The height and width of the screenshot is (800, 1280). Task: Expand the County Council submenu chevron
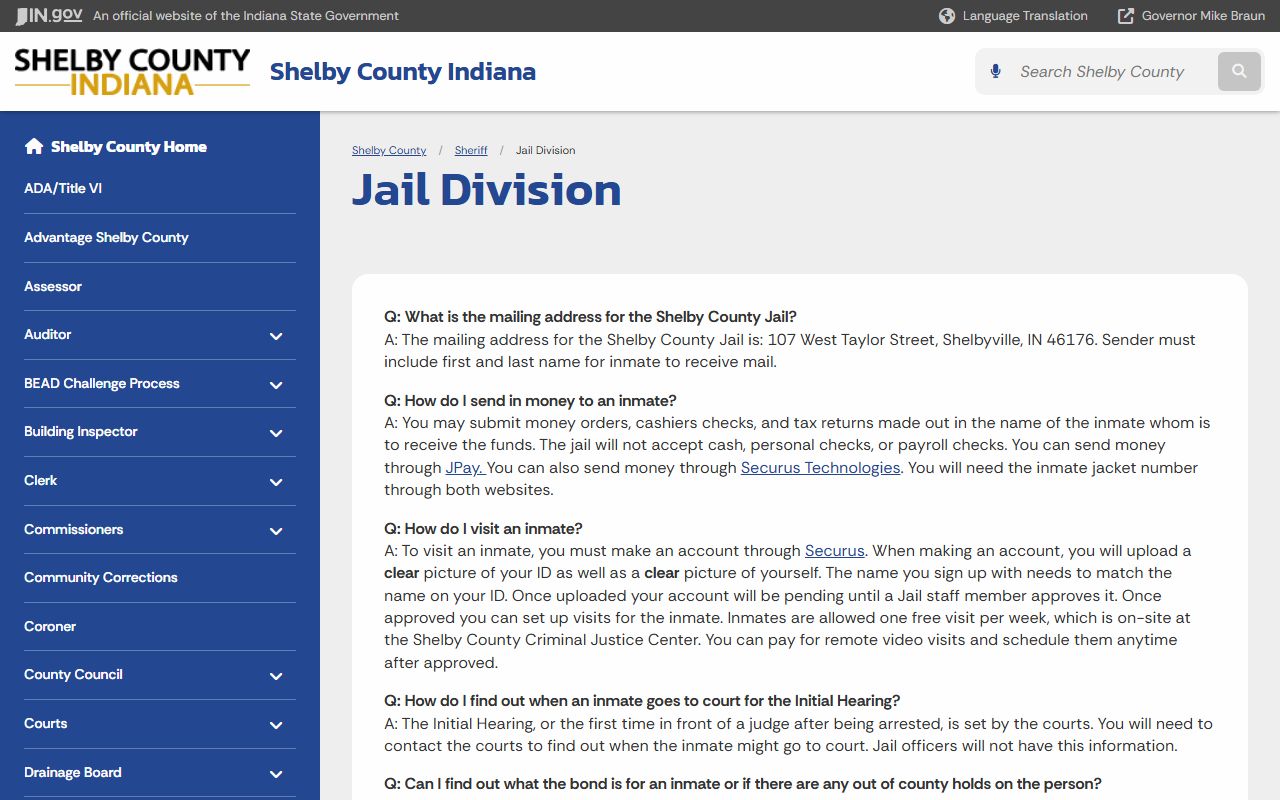click(x=276, y=676)
